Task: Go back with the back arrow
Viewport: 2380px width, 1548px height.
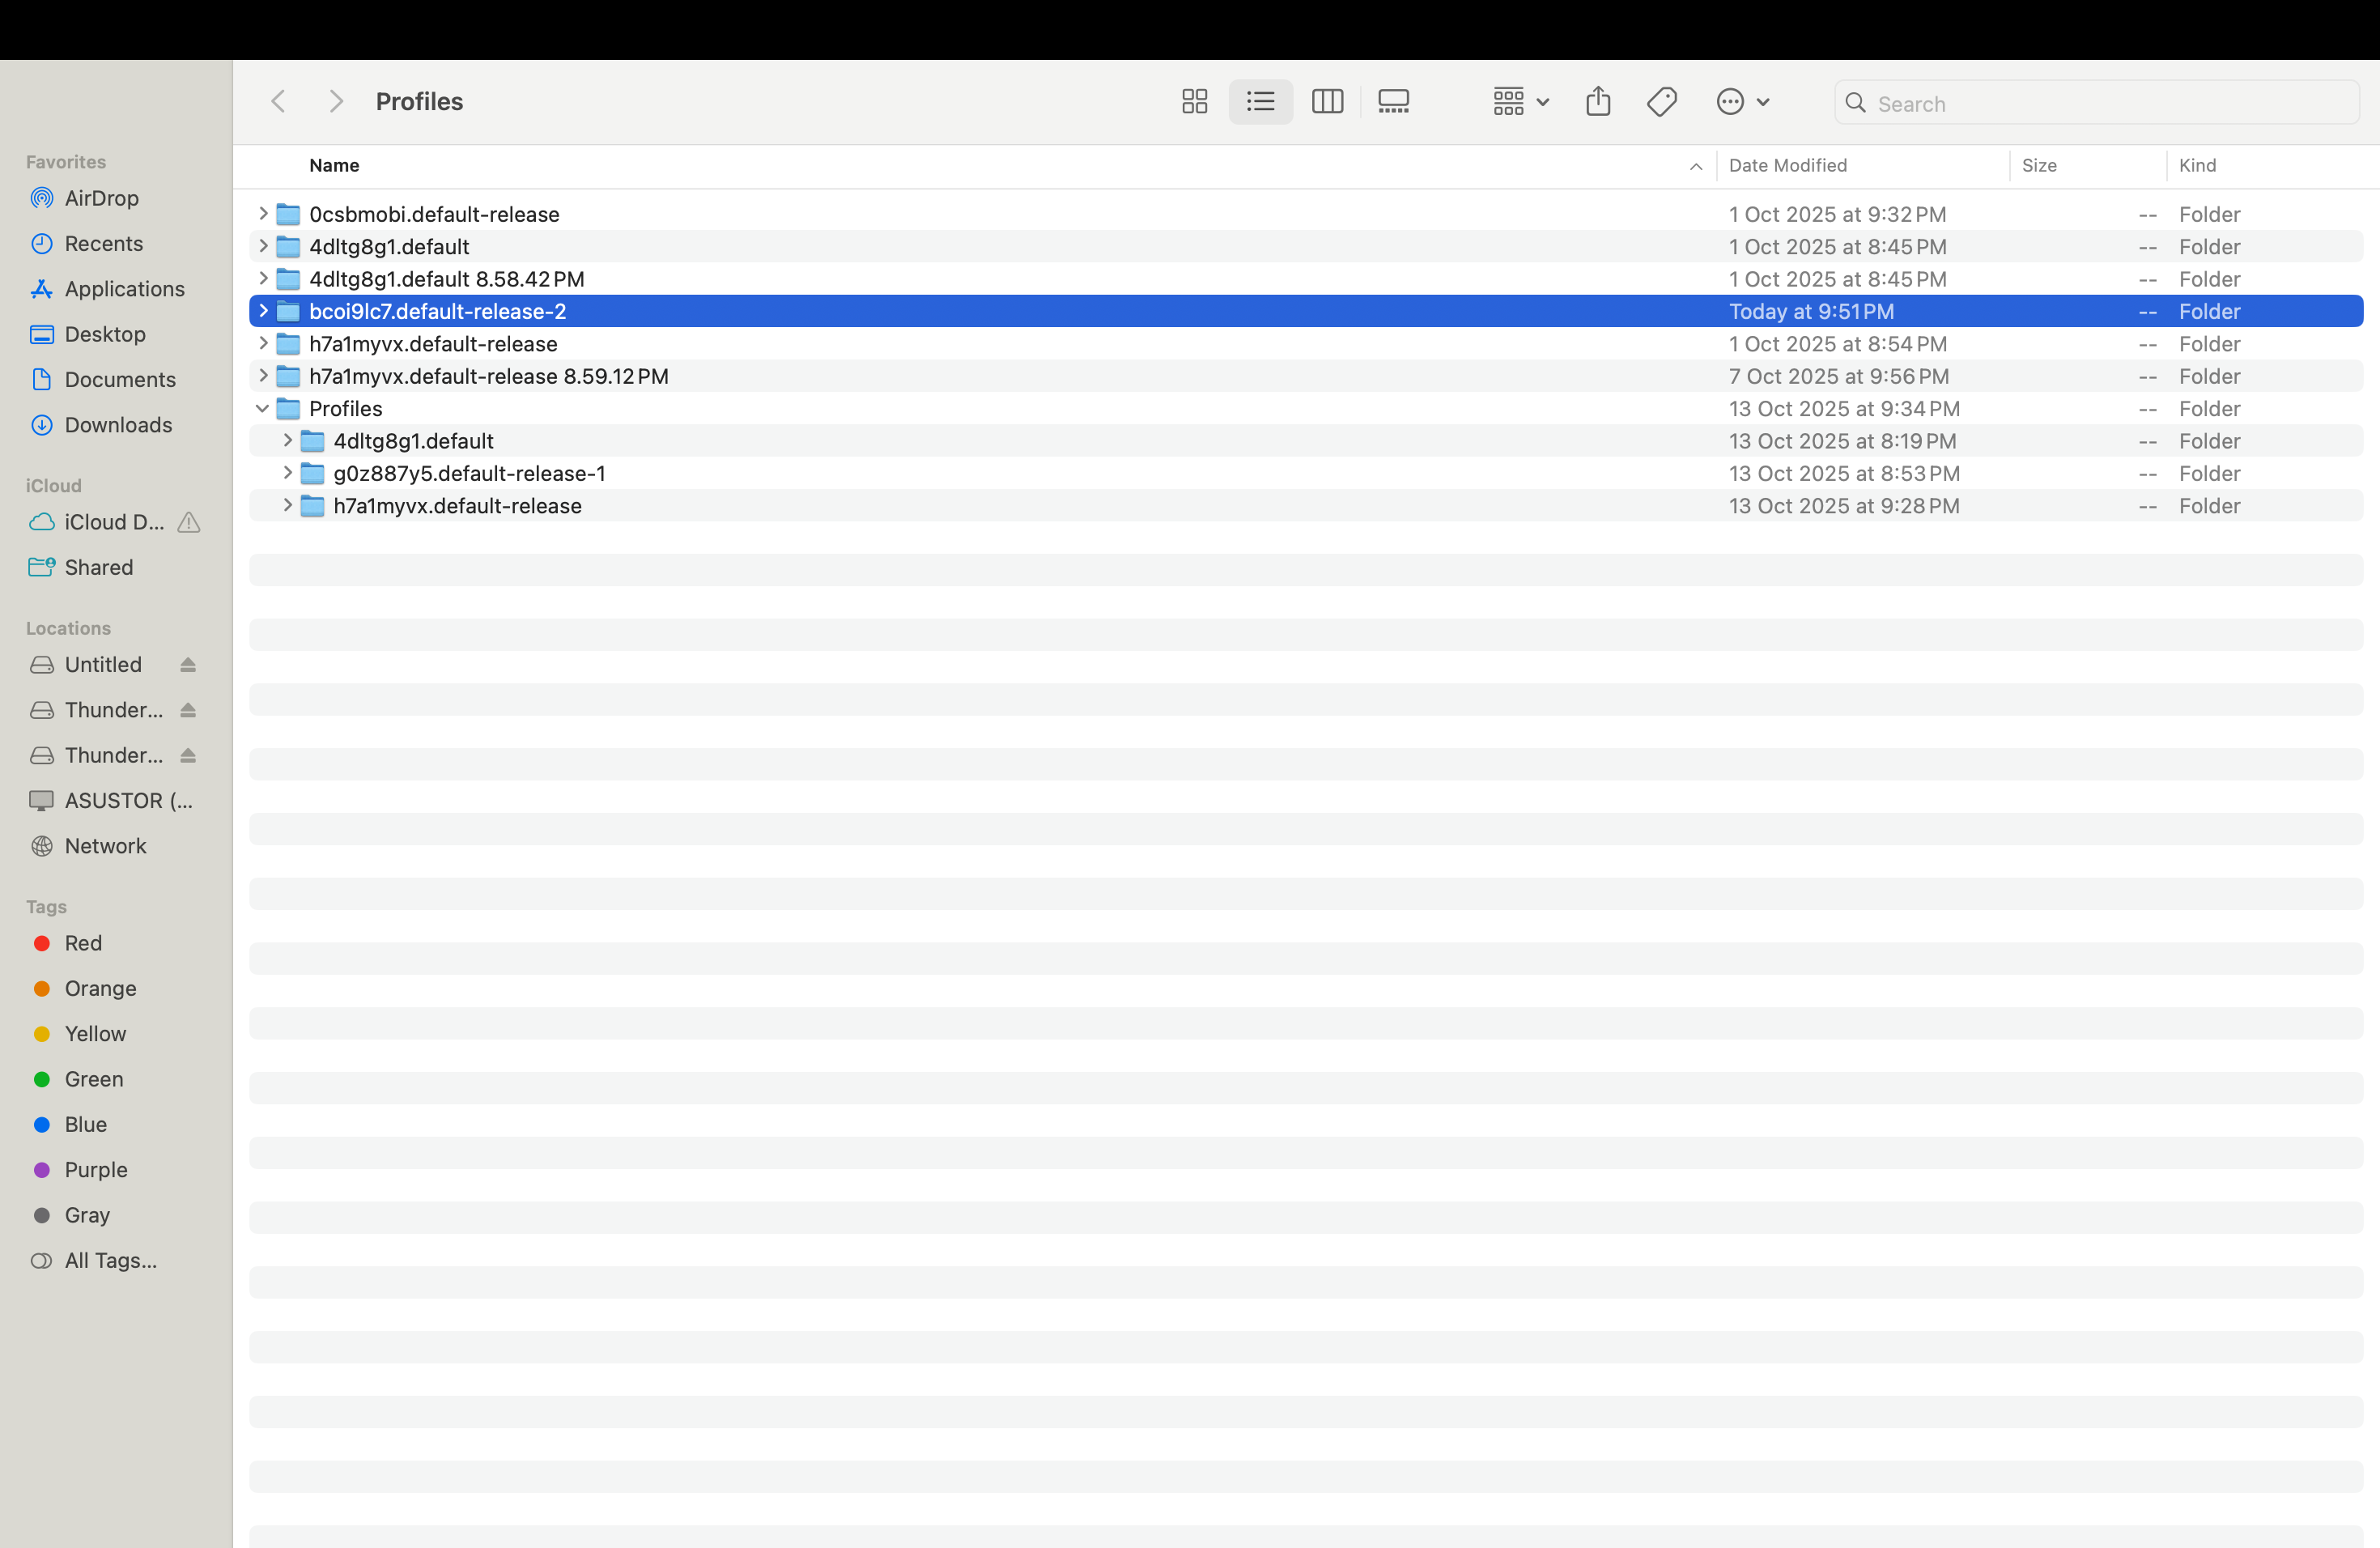Action: pos(279,102)
